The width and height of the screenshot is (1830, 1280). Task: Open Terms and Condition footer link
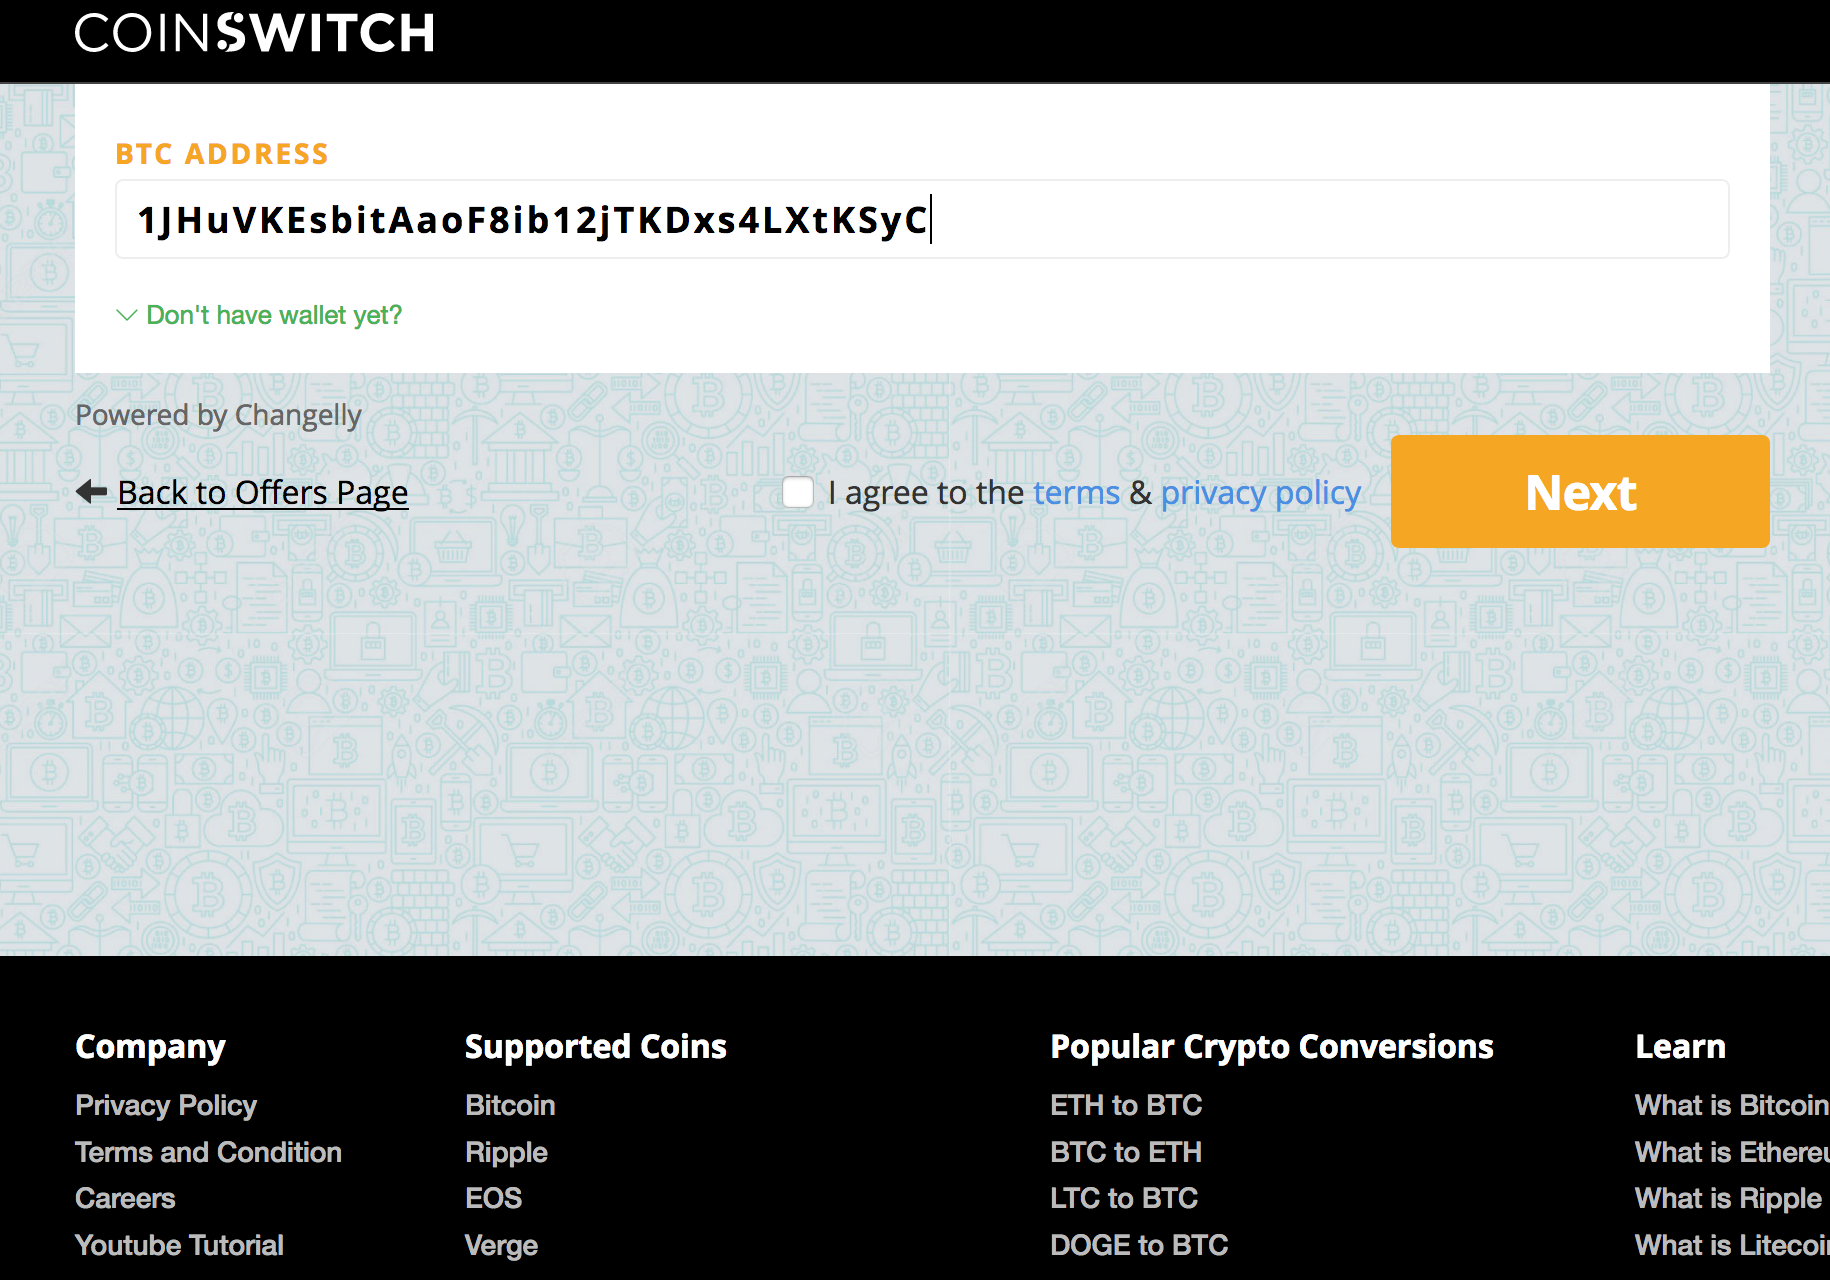(x=209, y=1152)
